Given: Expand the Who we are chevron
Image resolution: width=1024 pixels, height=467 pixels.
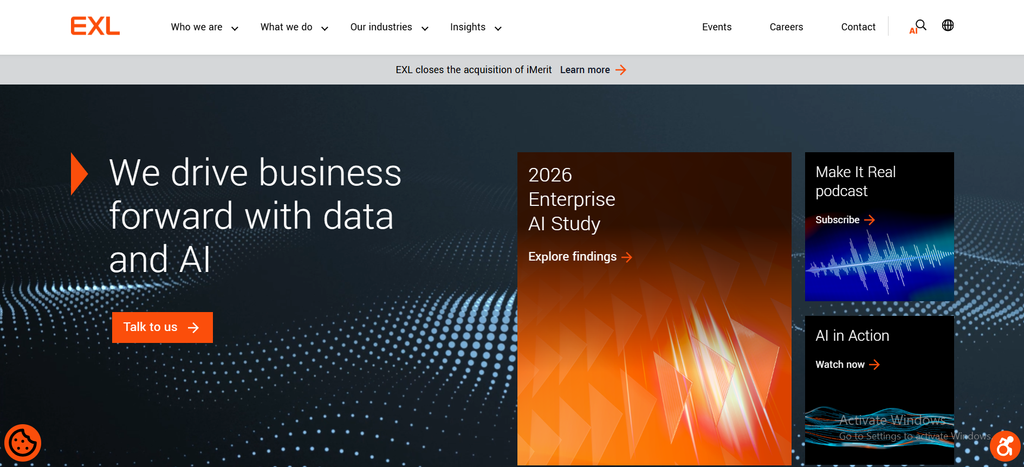Looking at the screenshot, I should 234,28.
